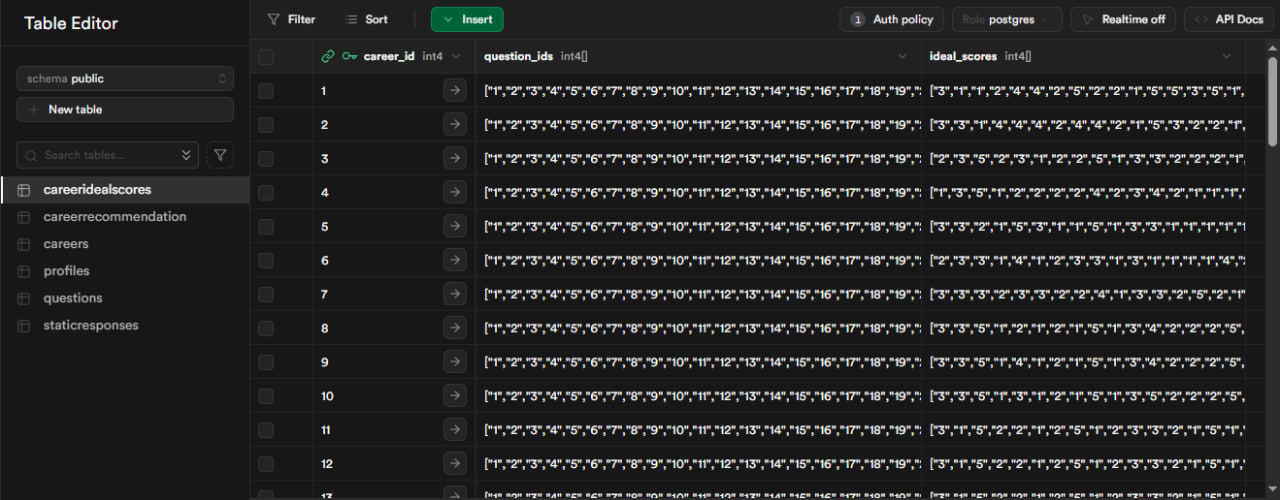Open the Insert dropdown button
1280x500 pixels.
pyautogui.click(x=467, y=19)
